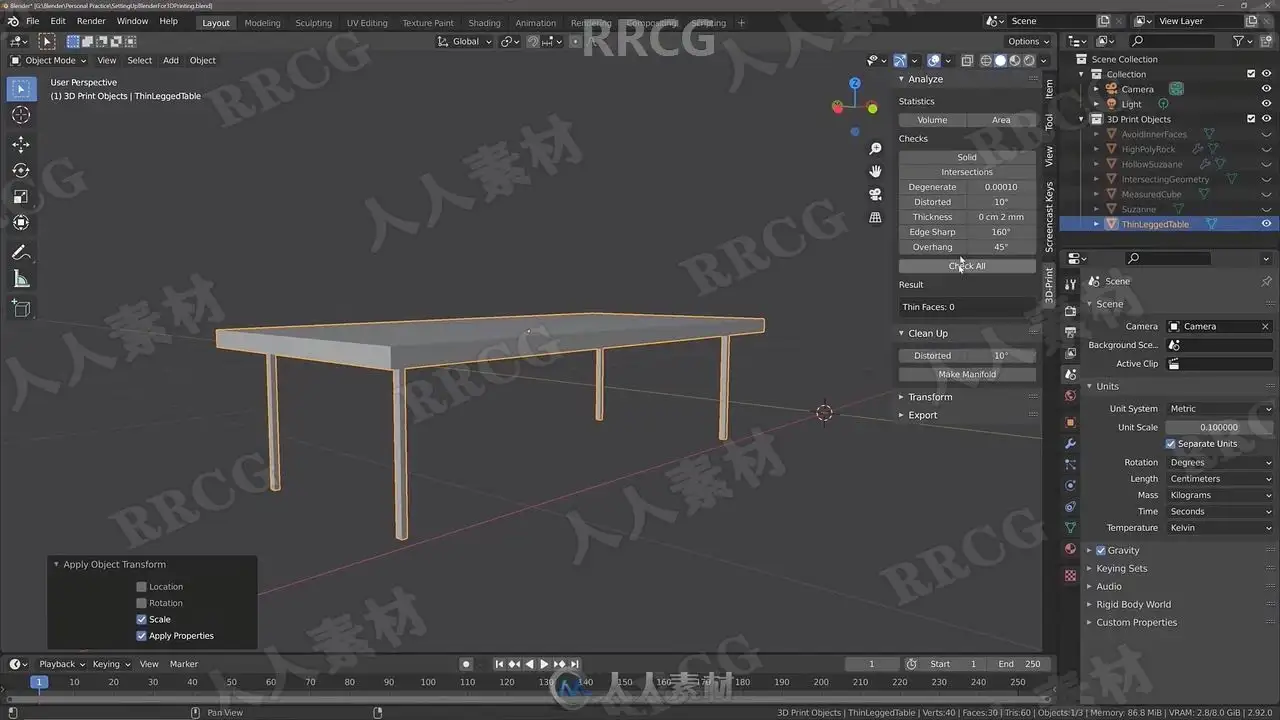Open the Modifier properties wrench icon
Screen dimensions: 1280x720
click(1070, 443)
